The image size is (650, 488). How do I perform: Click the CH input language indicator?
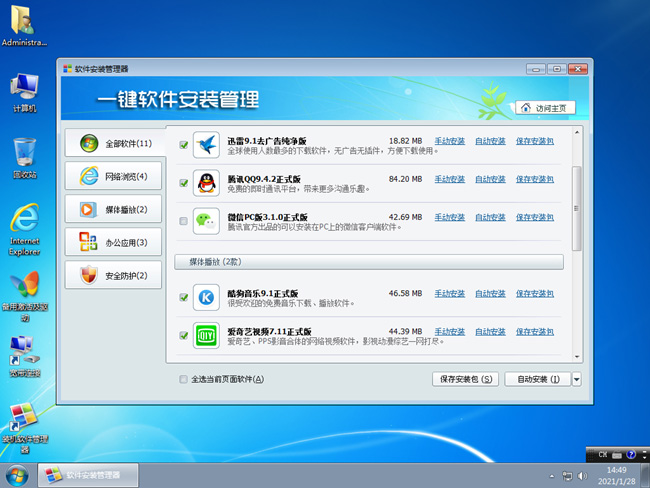(x=603, y=454)
